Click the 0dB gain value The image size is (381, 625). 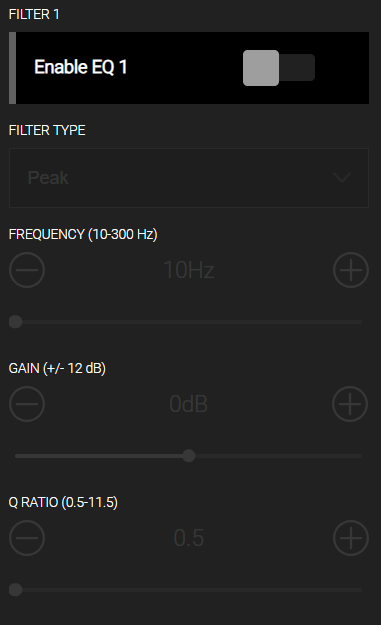pos(189,404)
